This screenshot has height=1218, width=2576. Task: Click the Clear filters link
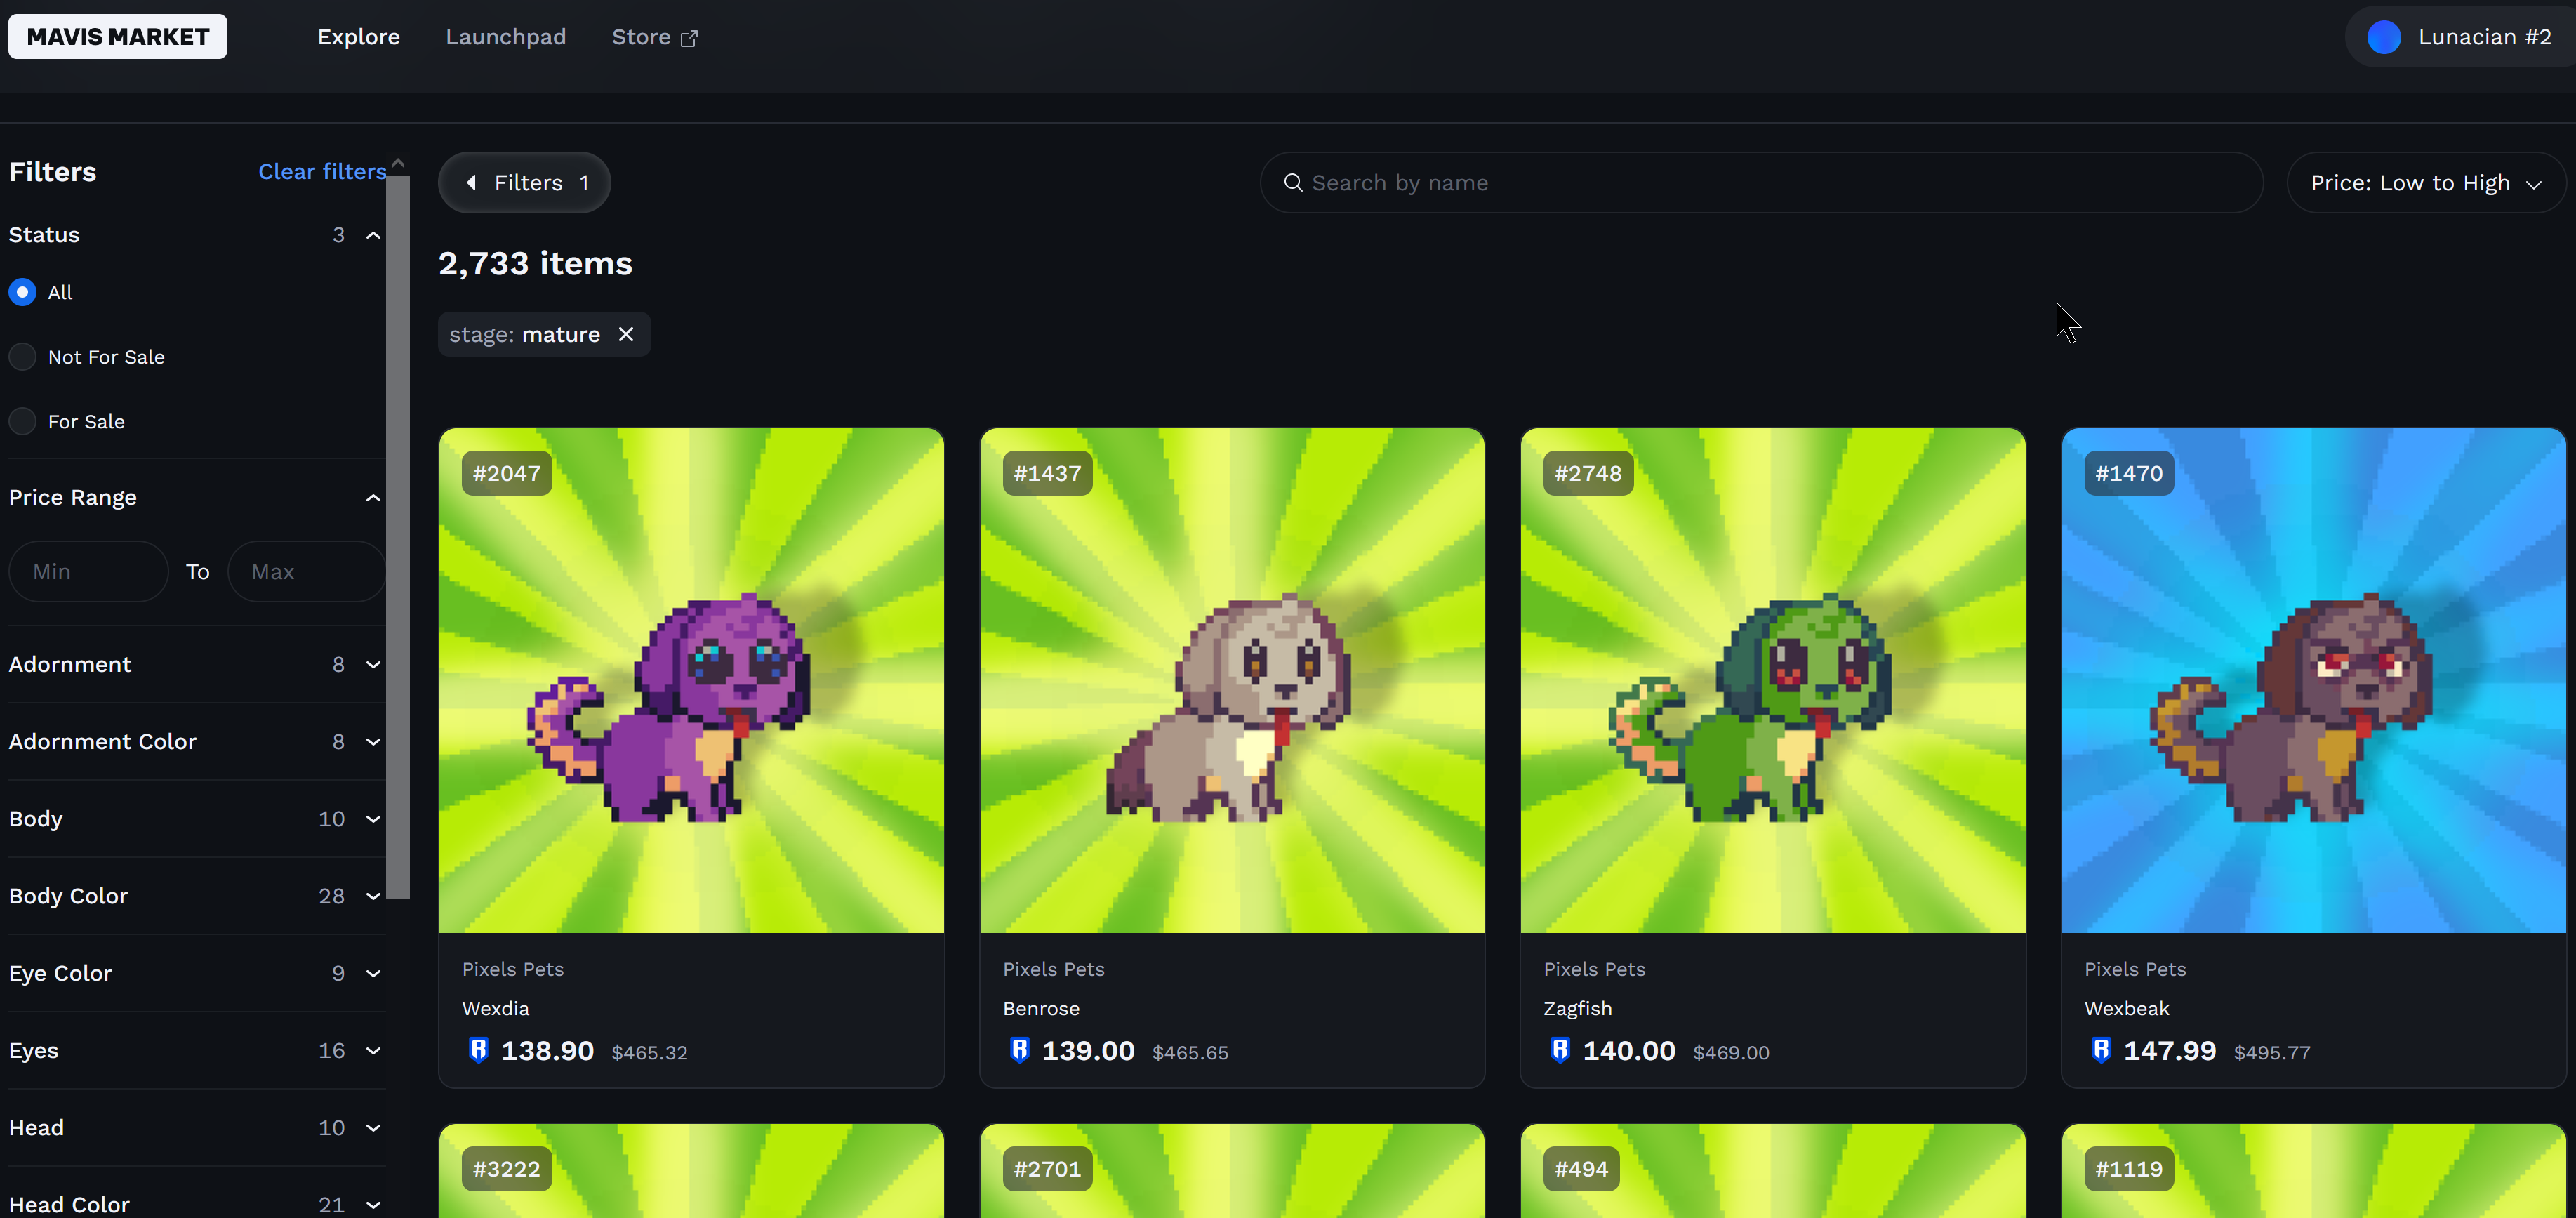pyautogui.click(x=321, y=171)
